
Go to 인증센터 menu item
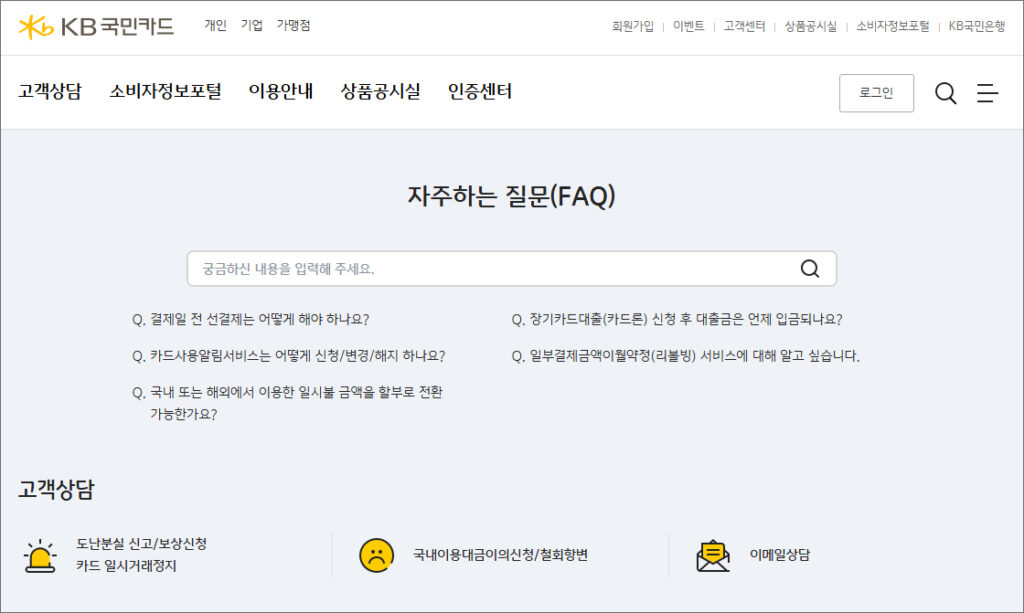[480, 92]
